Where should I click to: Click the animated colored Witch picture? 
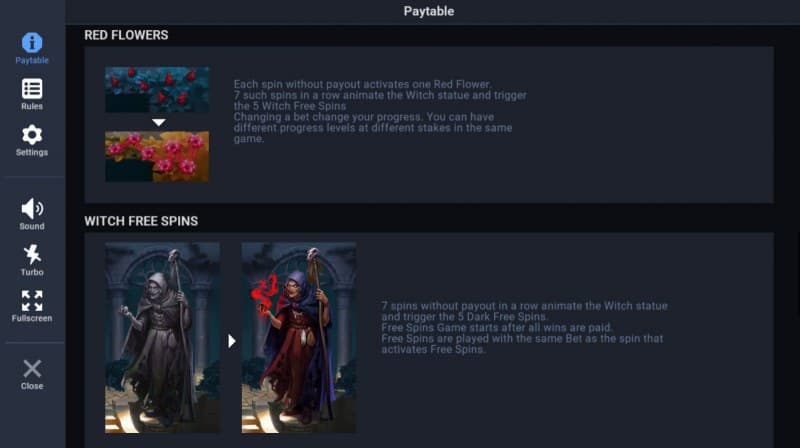coord(299,338)
